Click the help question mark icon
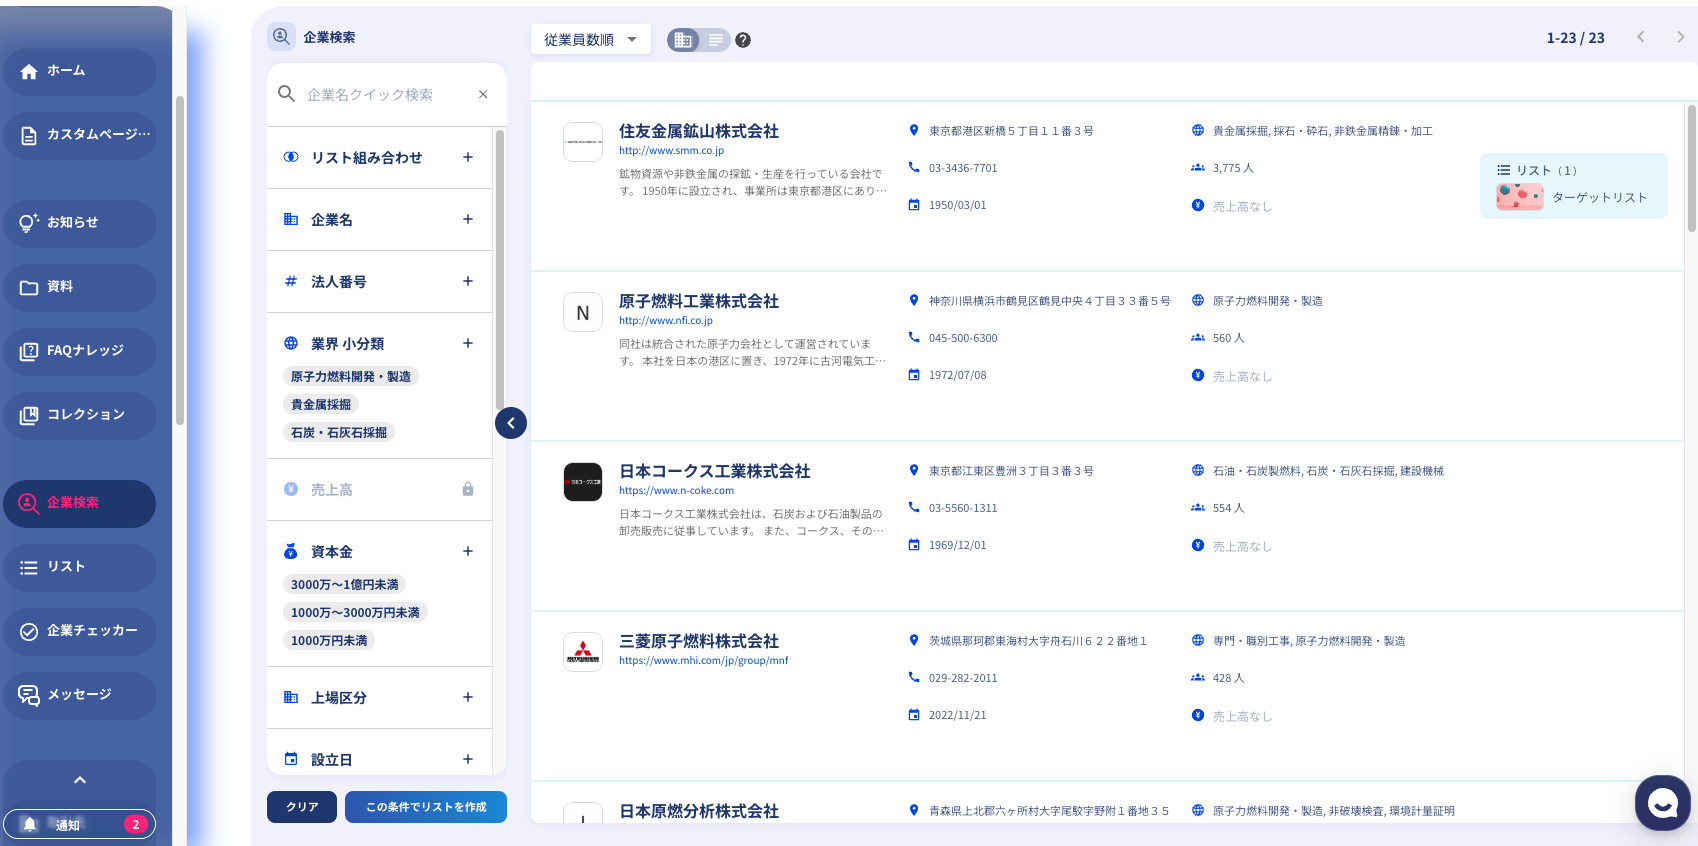Image resolution: width=1698 pixels, height=846 pixels. click(x=743, y=40)
